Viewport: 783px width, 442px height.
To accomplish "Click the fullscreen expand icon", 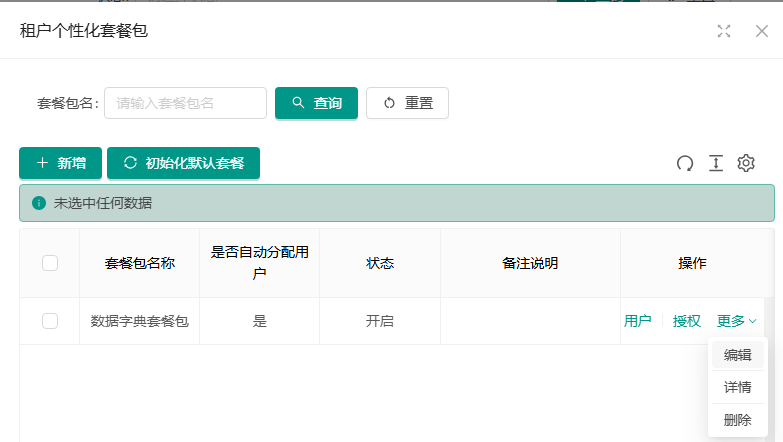I will 724,31.
